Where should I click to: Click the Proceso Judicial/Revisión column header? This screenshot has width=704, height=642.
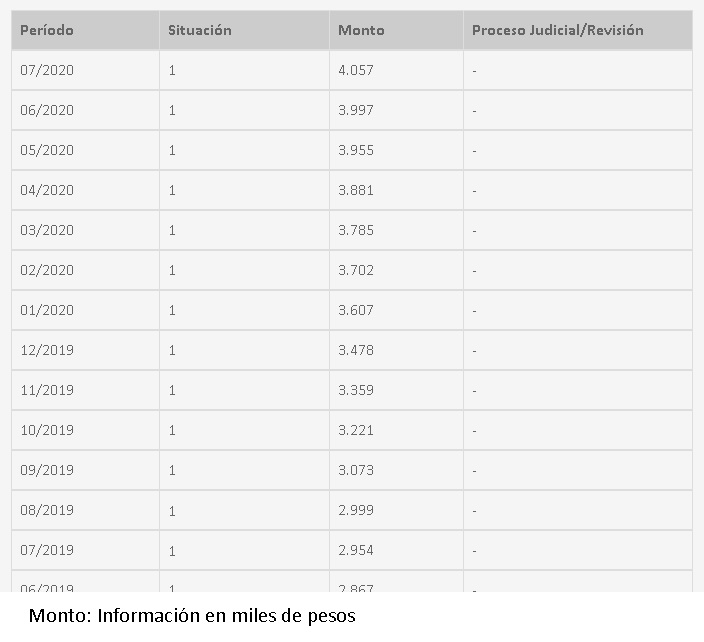pos(578,30)
